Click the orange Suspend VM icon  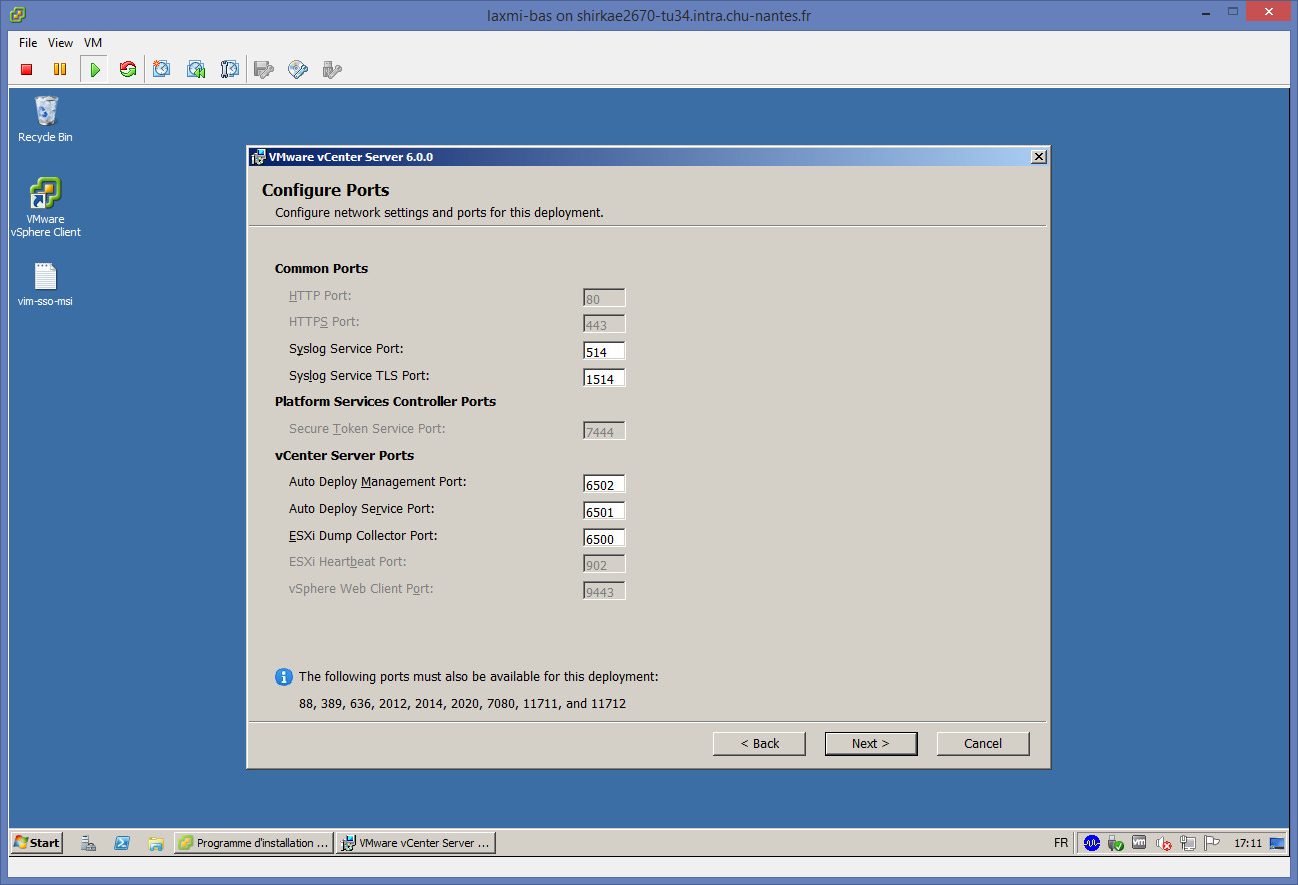[x=60, y=70]
